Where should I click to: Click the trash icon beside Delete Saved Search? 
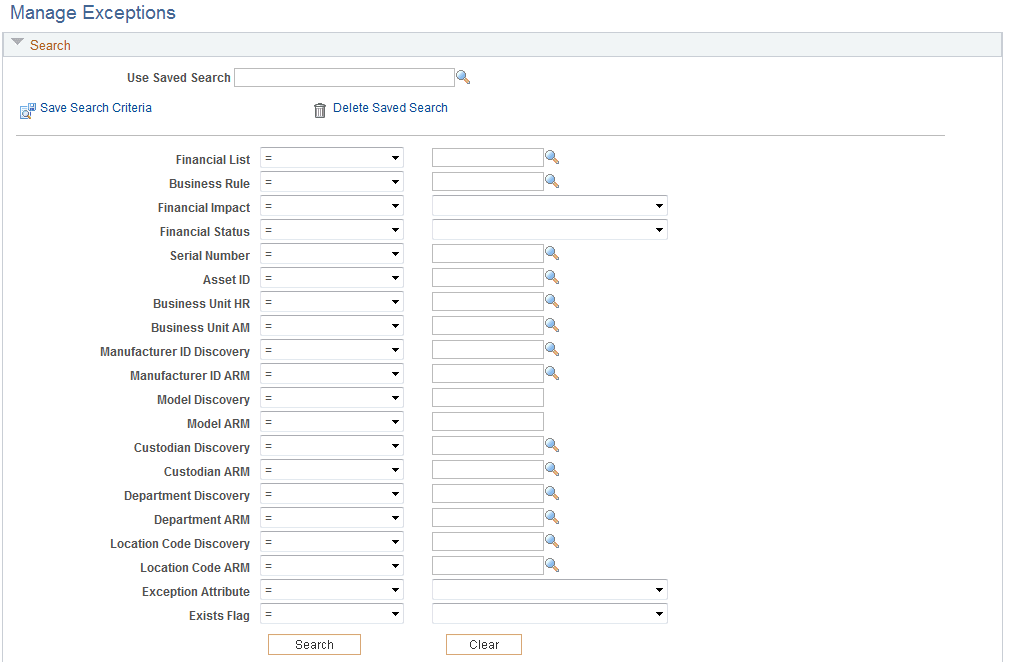pyautogui.click(x=319, y=109)
